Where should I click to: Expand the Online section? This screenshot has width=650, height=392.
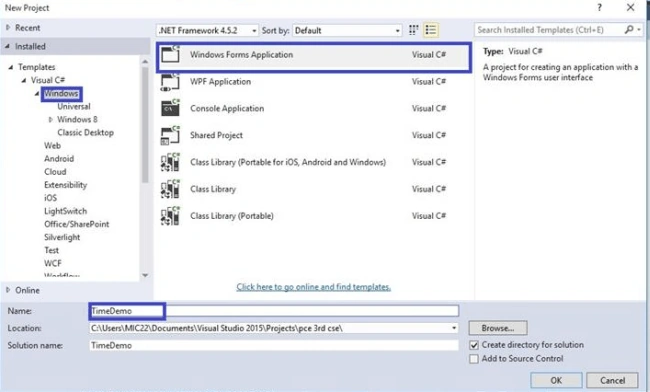[8, 290]
